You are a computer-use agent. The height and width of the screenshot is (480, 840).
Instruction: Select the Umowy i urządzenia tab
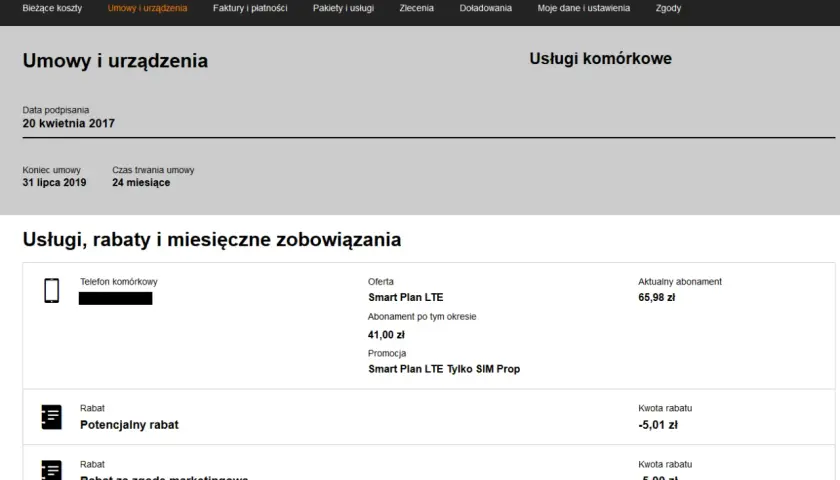coord(147,8)
